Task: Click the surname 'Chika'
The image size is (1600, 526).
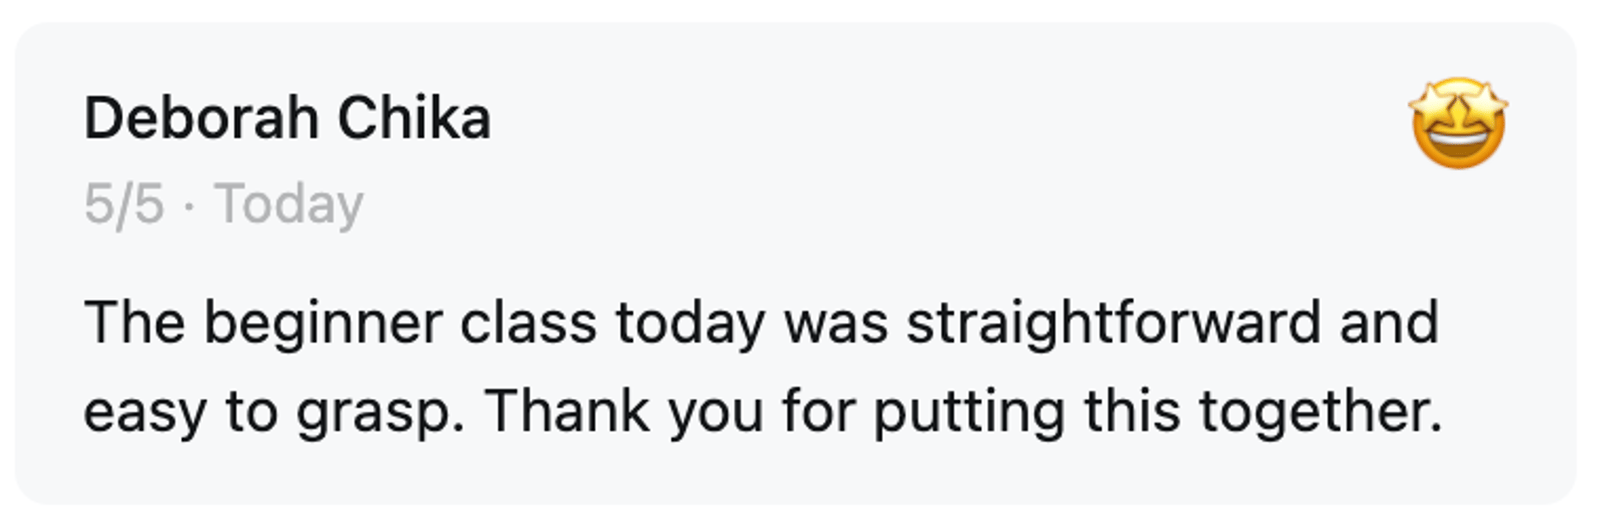Action: pyautogui.click(x=413, y=119)
